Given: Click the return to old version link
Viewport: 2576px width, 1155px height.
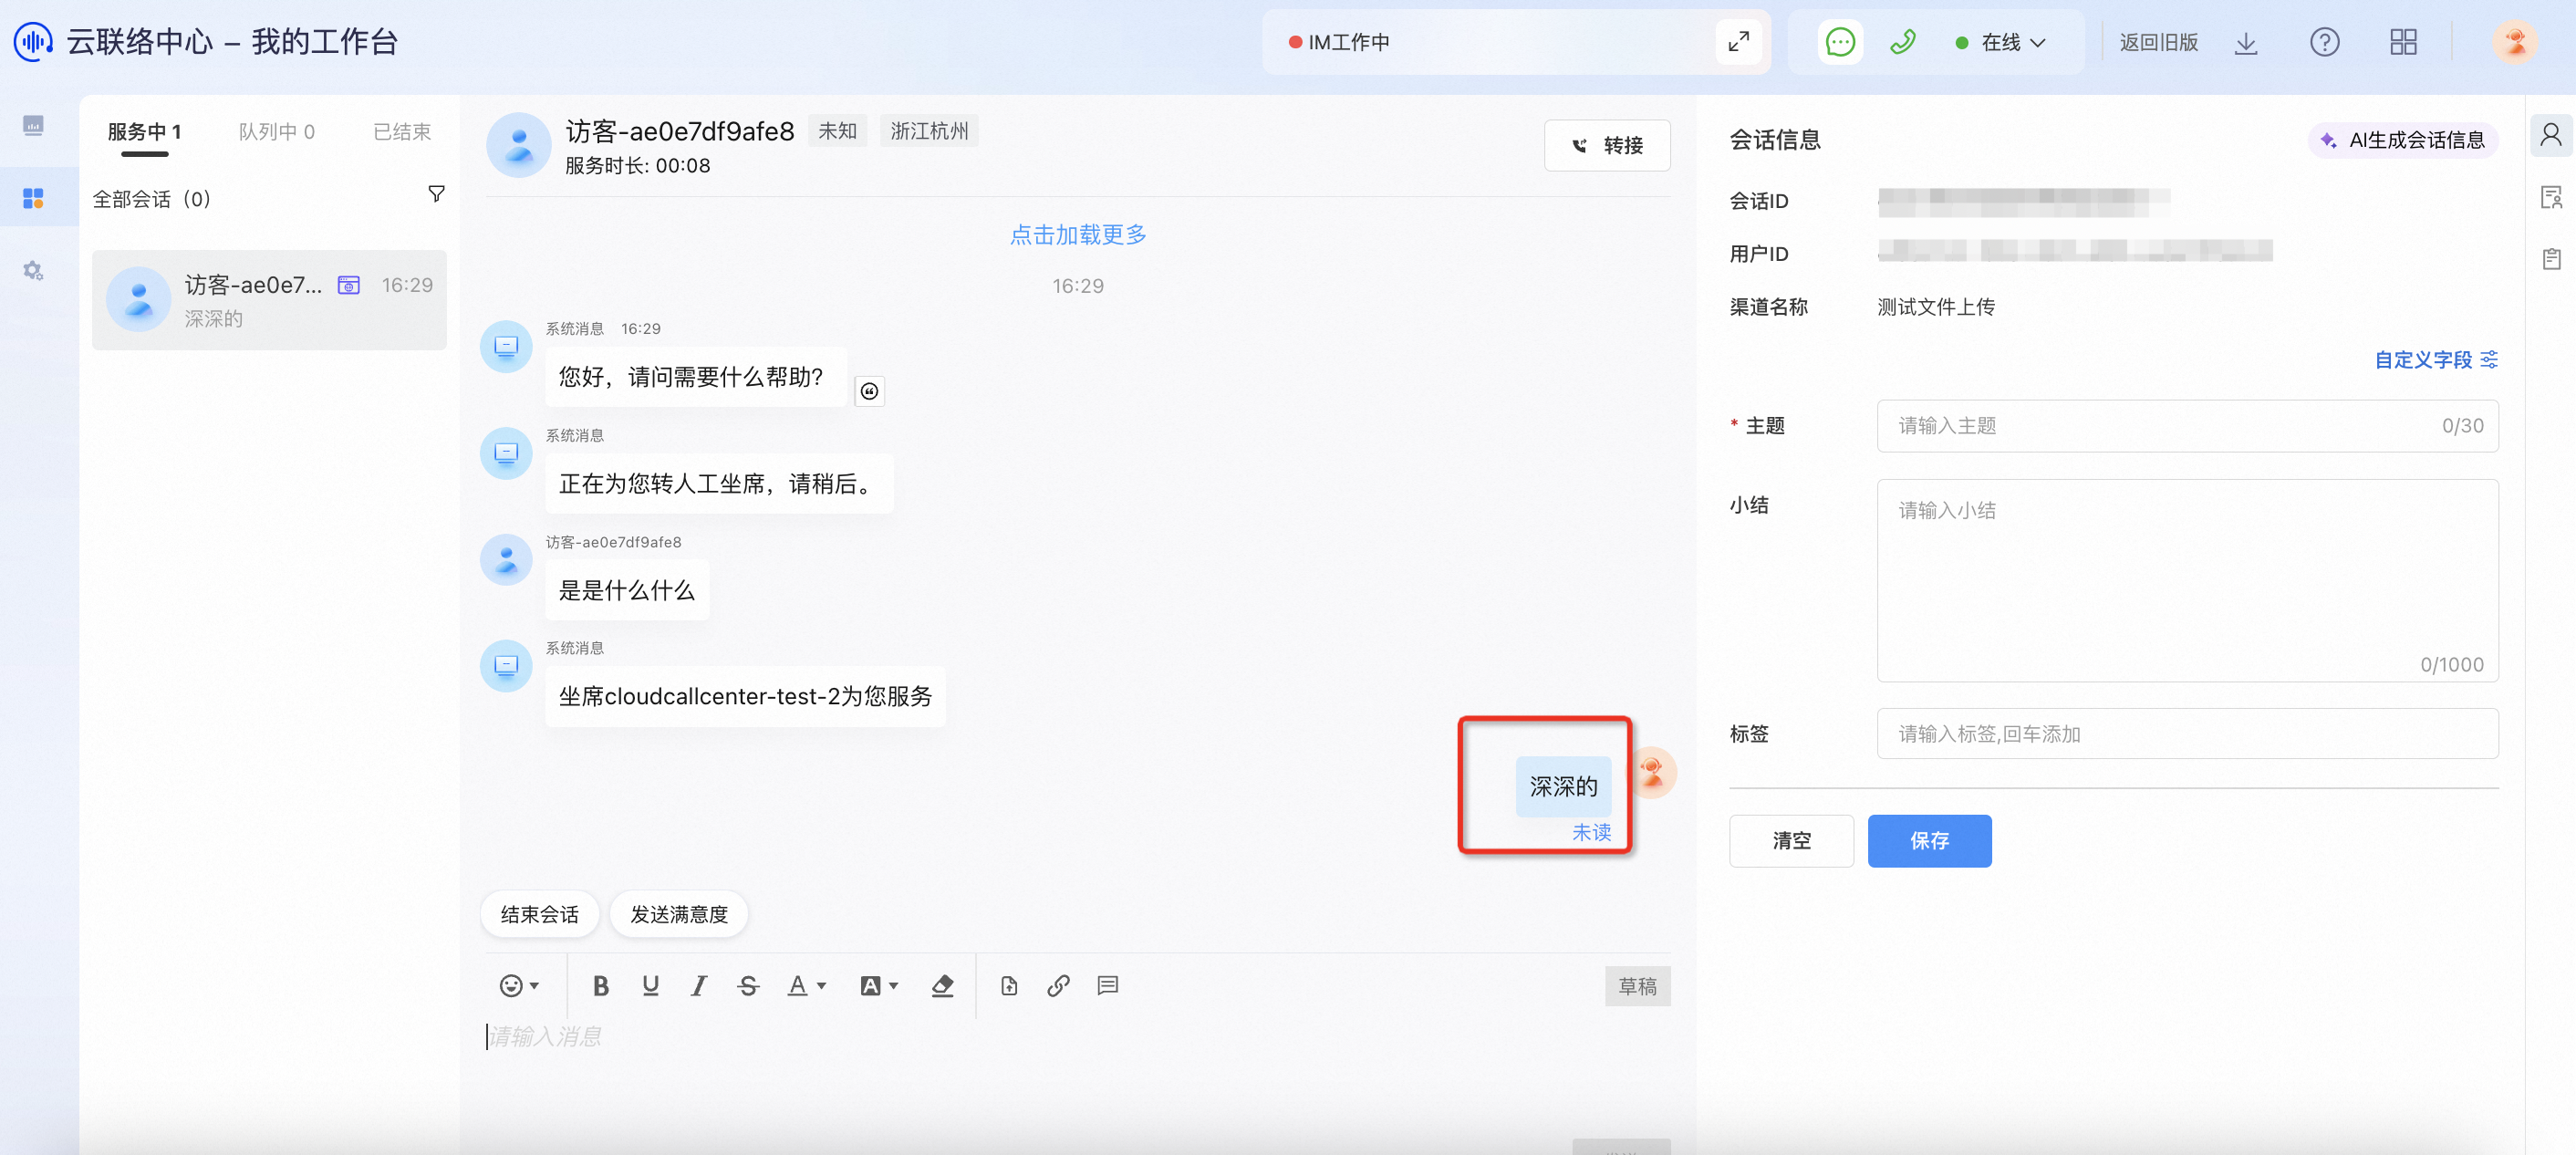Looking at the screenshot, I should point(2158,42).
